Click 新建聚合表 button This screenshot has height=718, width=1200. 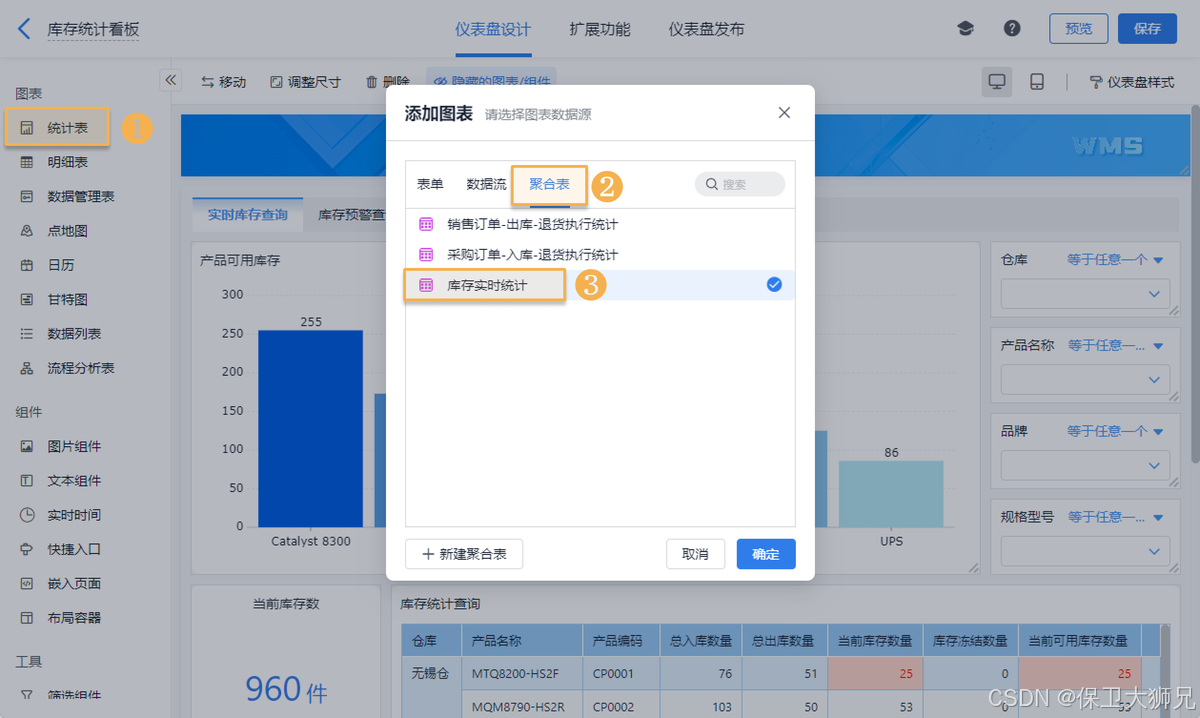pos(464,554)
